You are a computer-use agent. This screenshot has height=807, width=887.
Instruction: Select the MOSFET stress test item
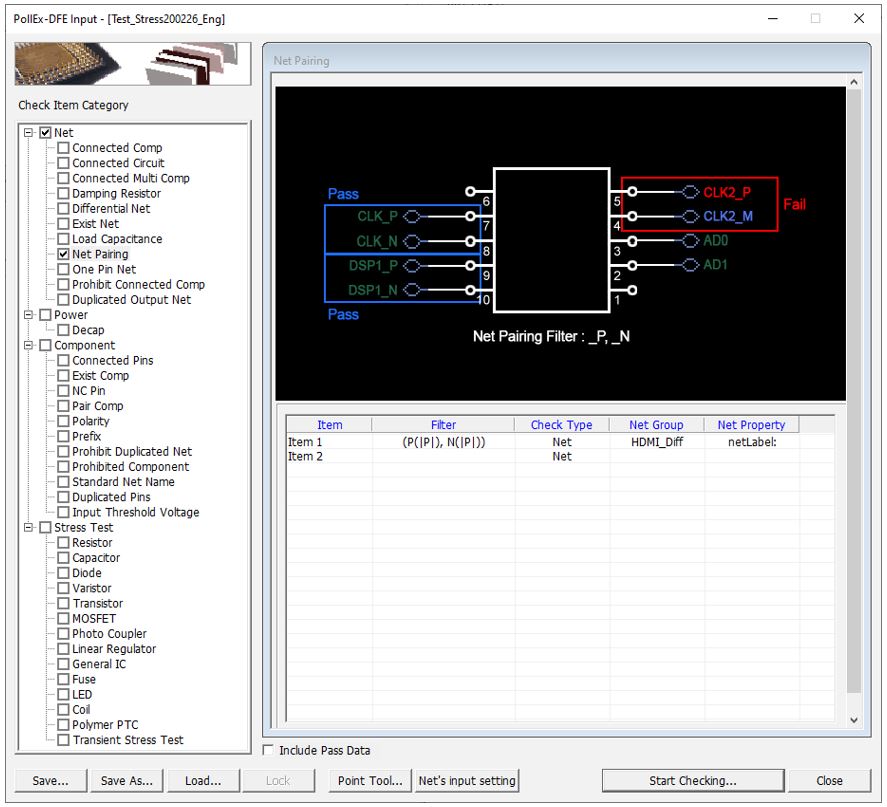(x=94, y=619)
